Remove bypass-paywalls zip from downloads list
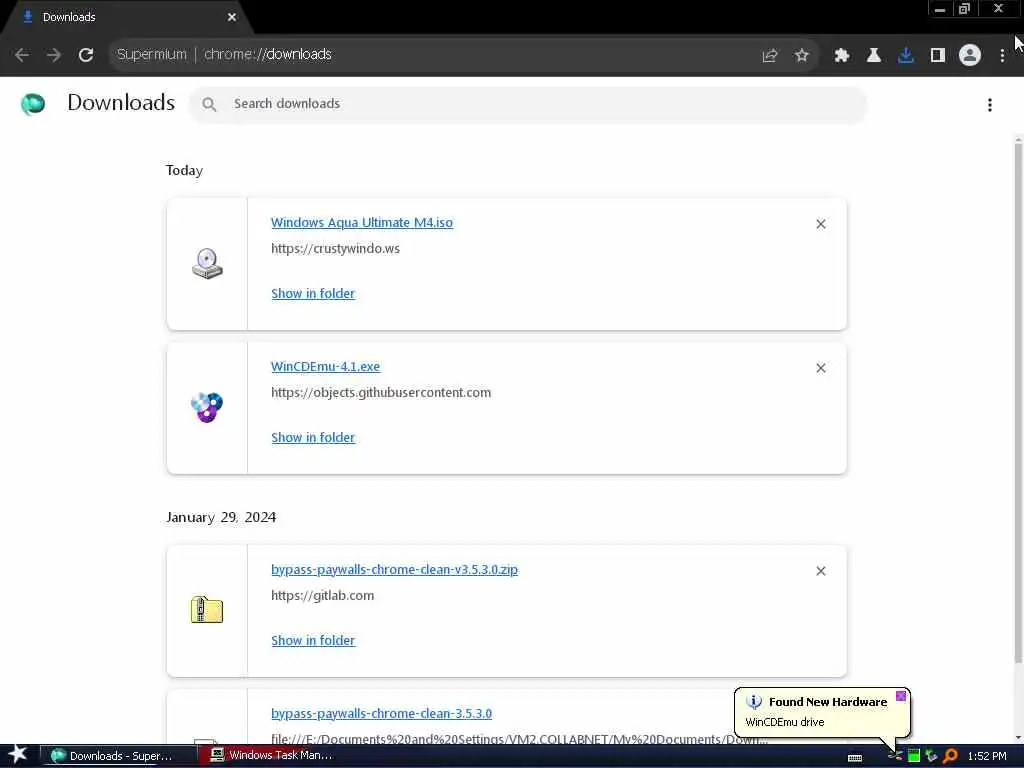1024x768 pixels. tap(821, 571)
